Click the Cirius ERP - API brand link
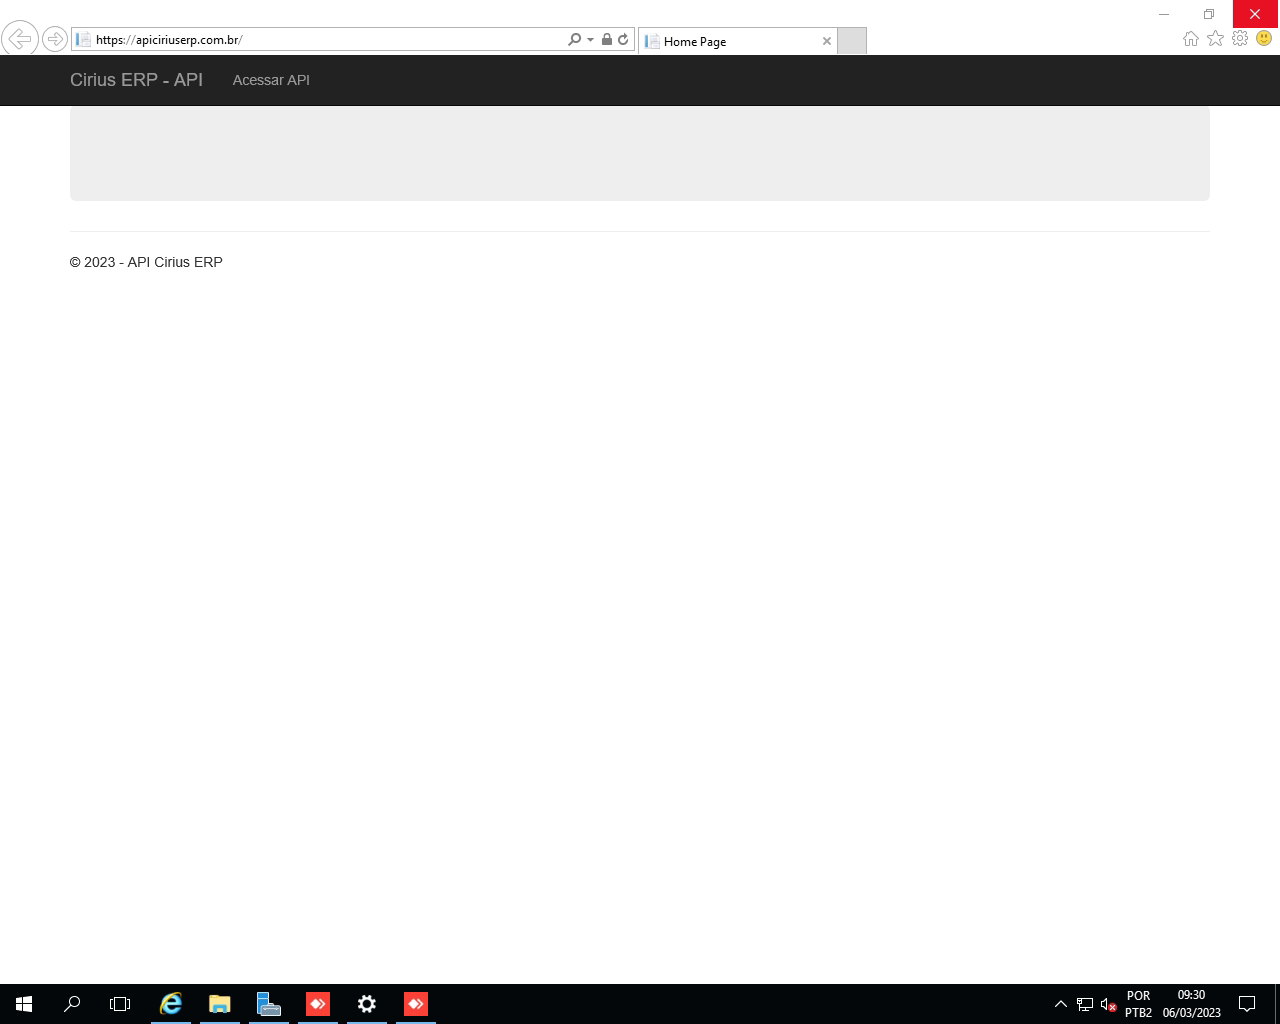Image resolution: width=1280 pixels, height=1024 pixels. click(136, 80)
